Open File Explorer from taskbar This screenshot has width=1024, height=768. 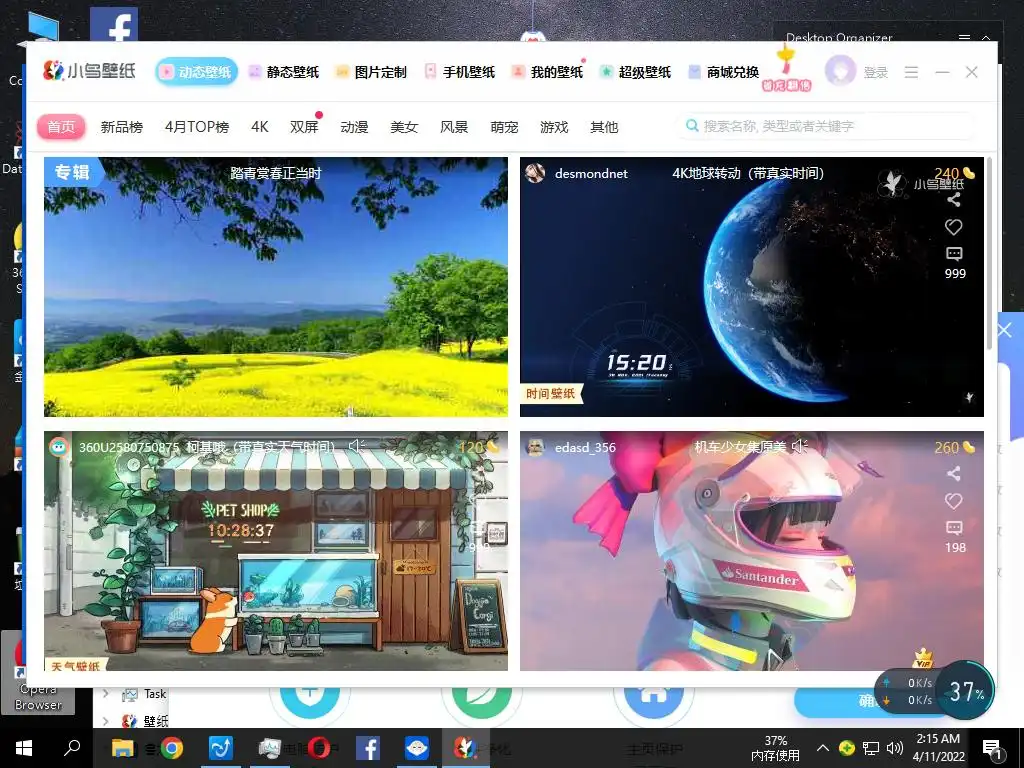(x=122, y=748)
